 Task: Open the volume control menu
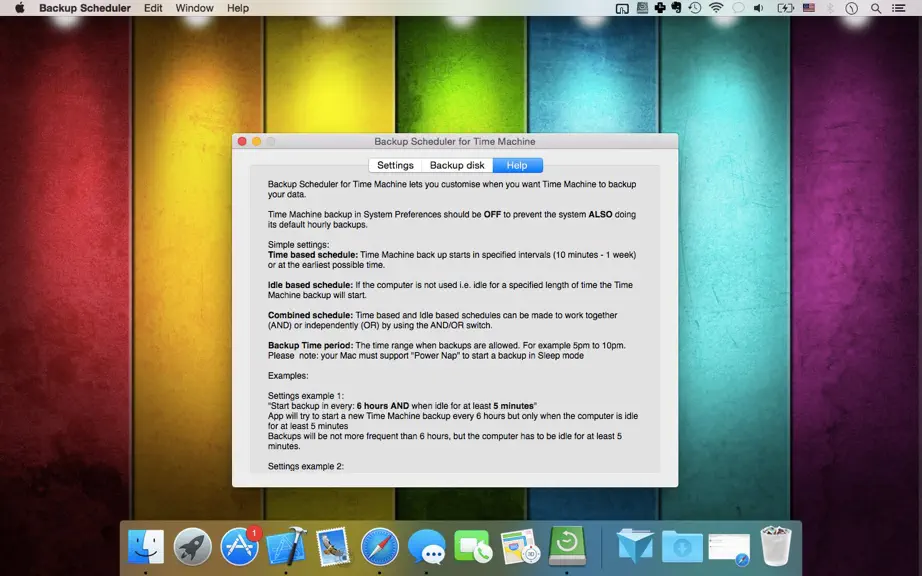759,8
